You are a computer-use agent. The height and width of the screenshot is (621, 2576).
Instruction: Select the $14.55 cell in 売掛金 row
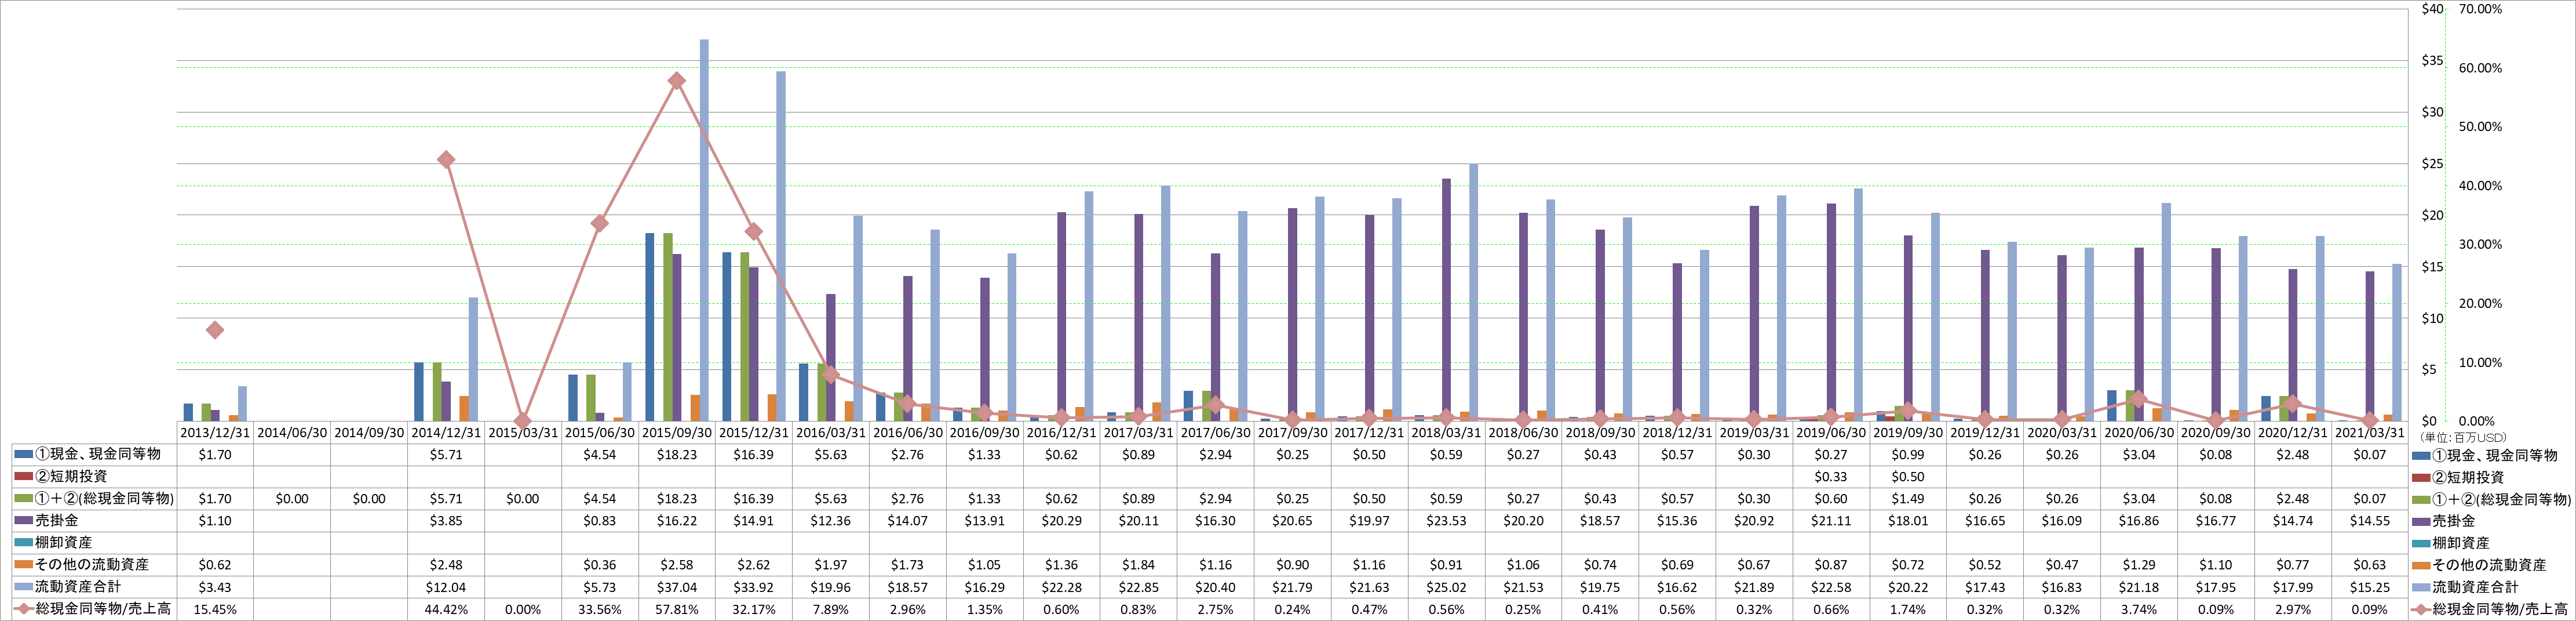click(2370, 521)
